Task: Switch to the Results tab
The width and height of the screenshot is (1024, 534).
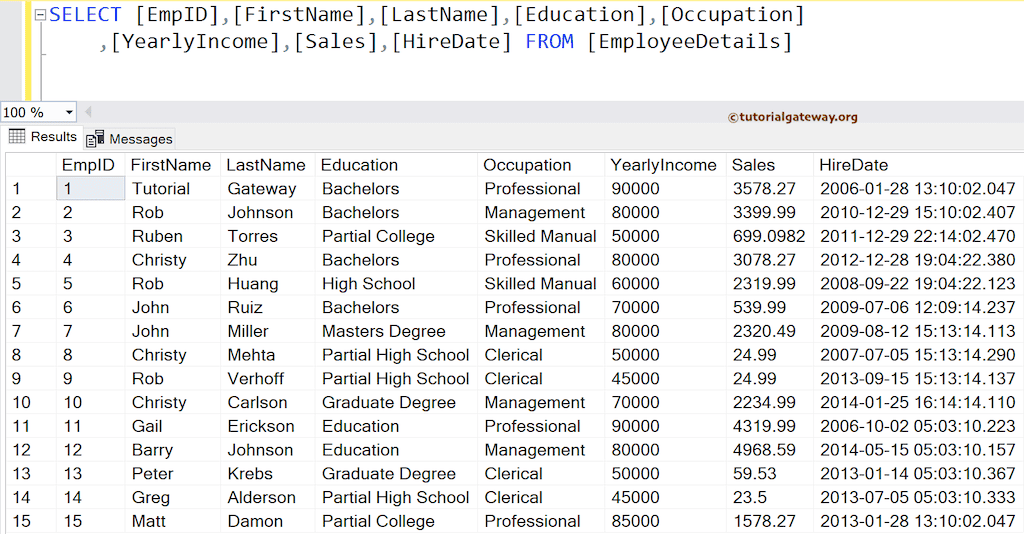Action: [42, 137]
